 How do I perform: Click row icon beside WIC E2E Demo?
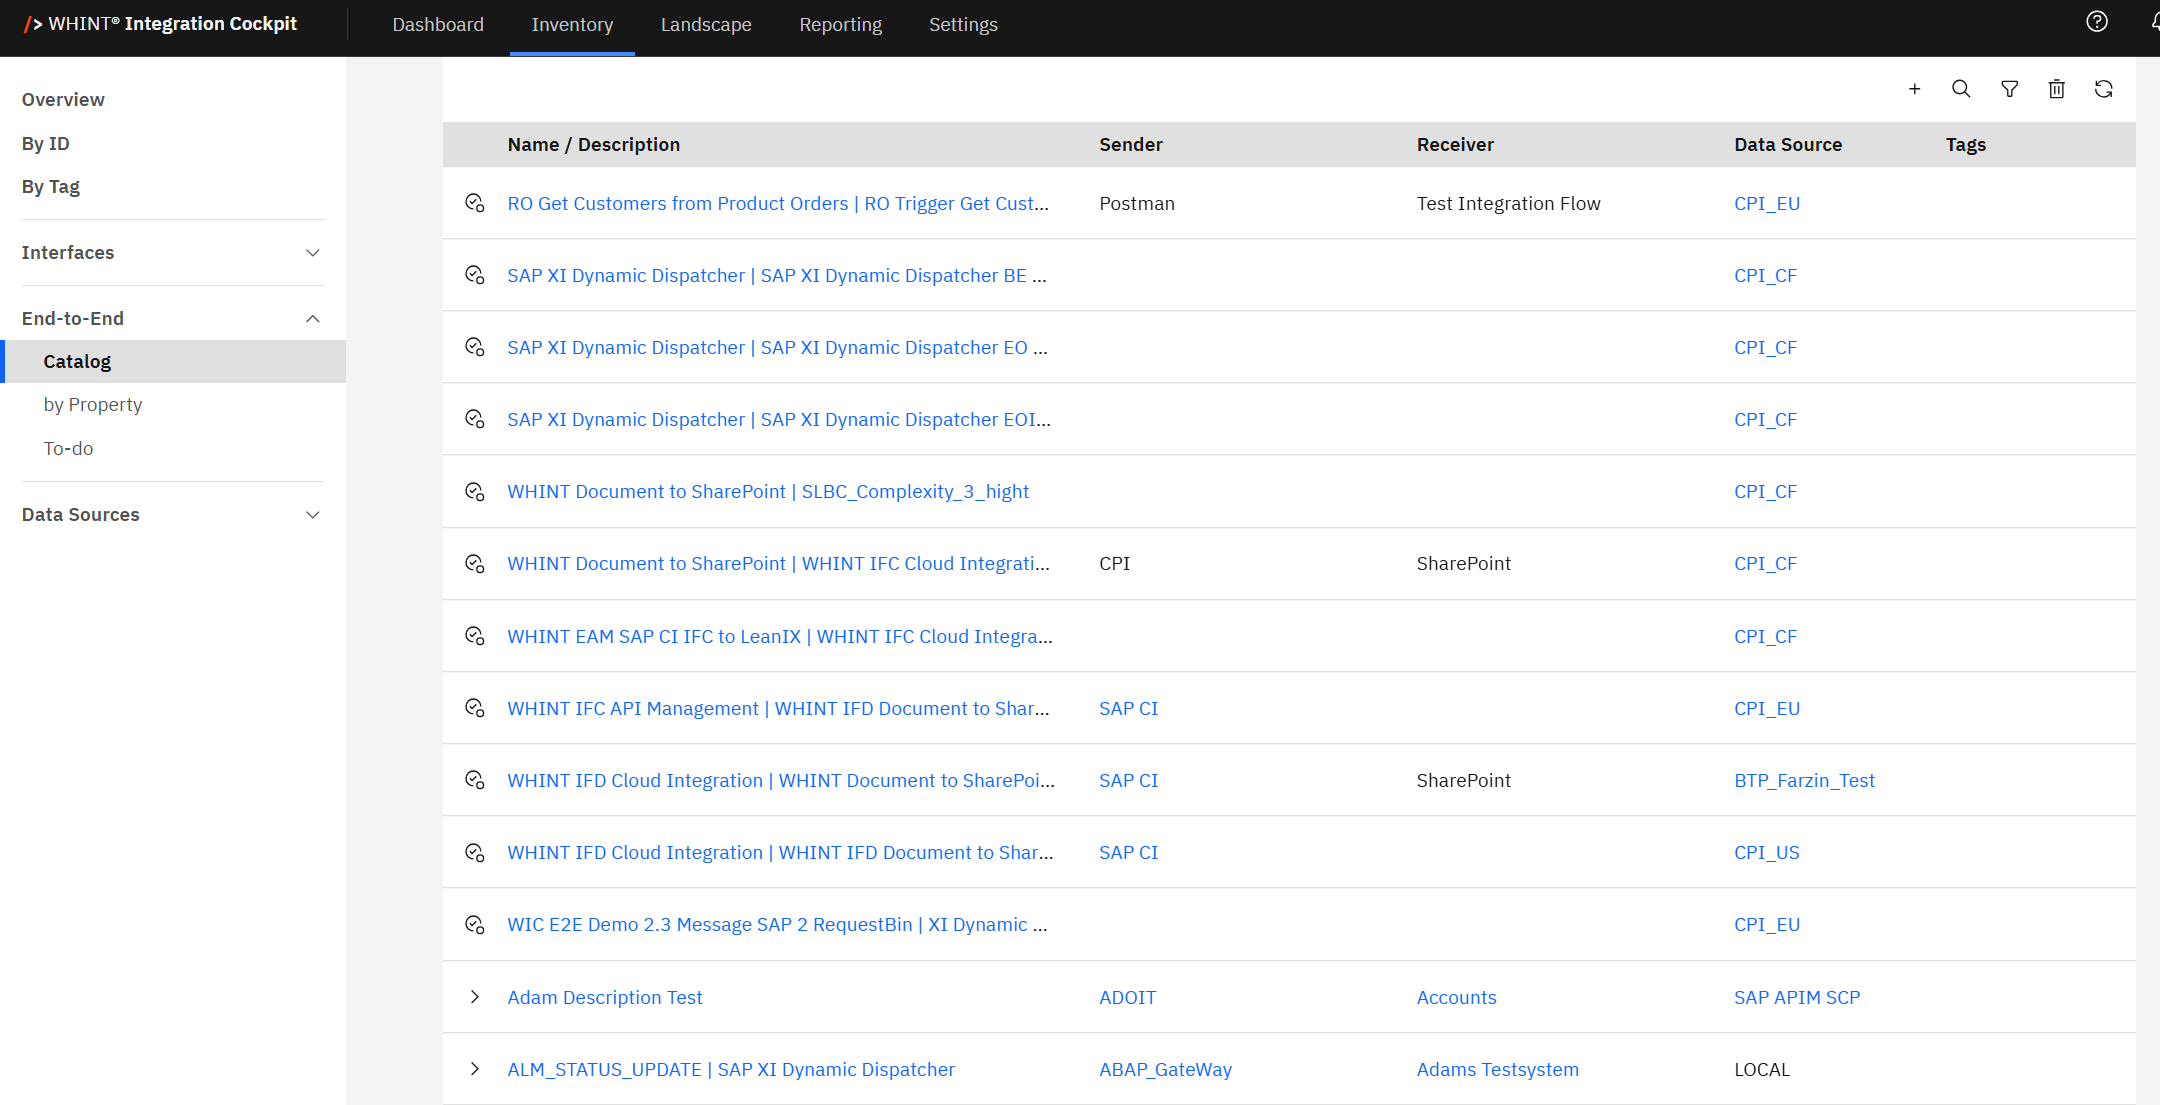[x=475, y=925]
